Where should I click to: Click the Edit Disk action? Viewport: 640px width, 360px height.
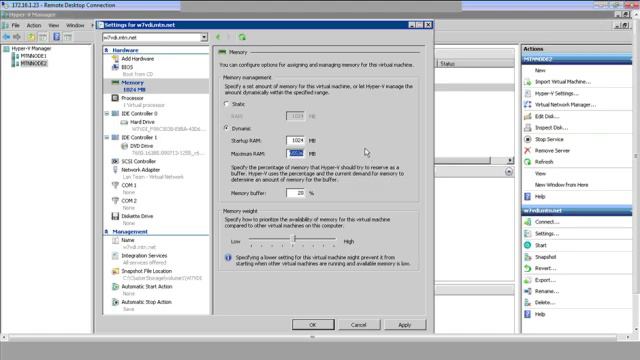[x=547, y=116]
